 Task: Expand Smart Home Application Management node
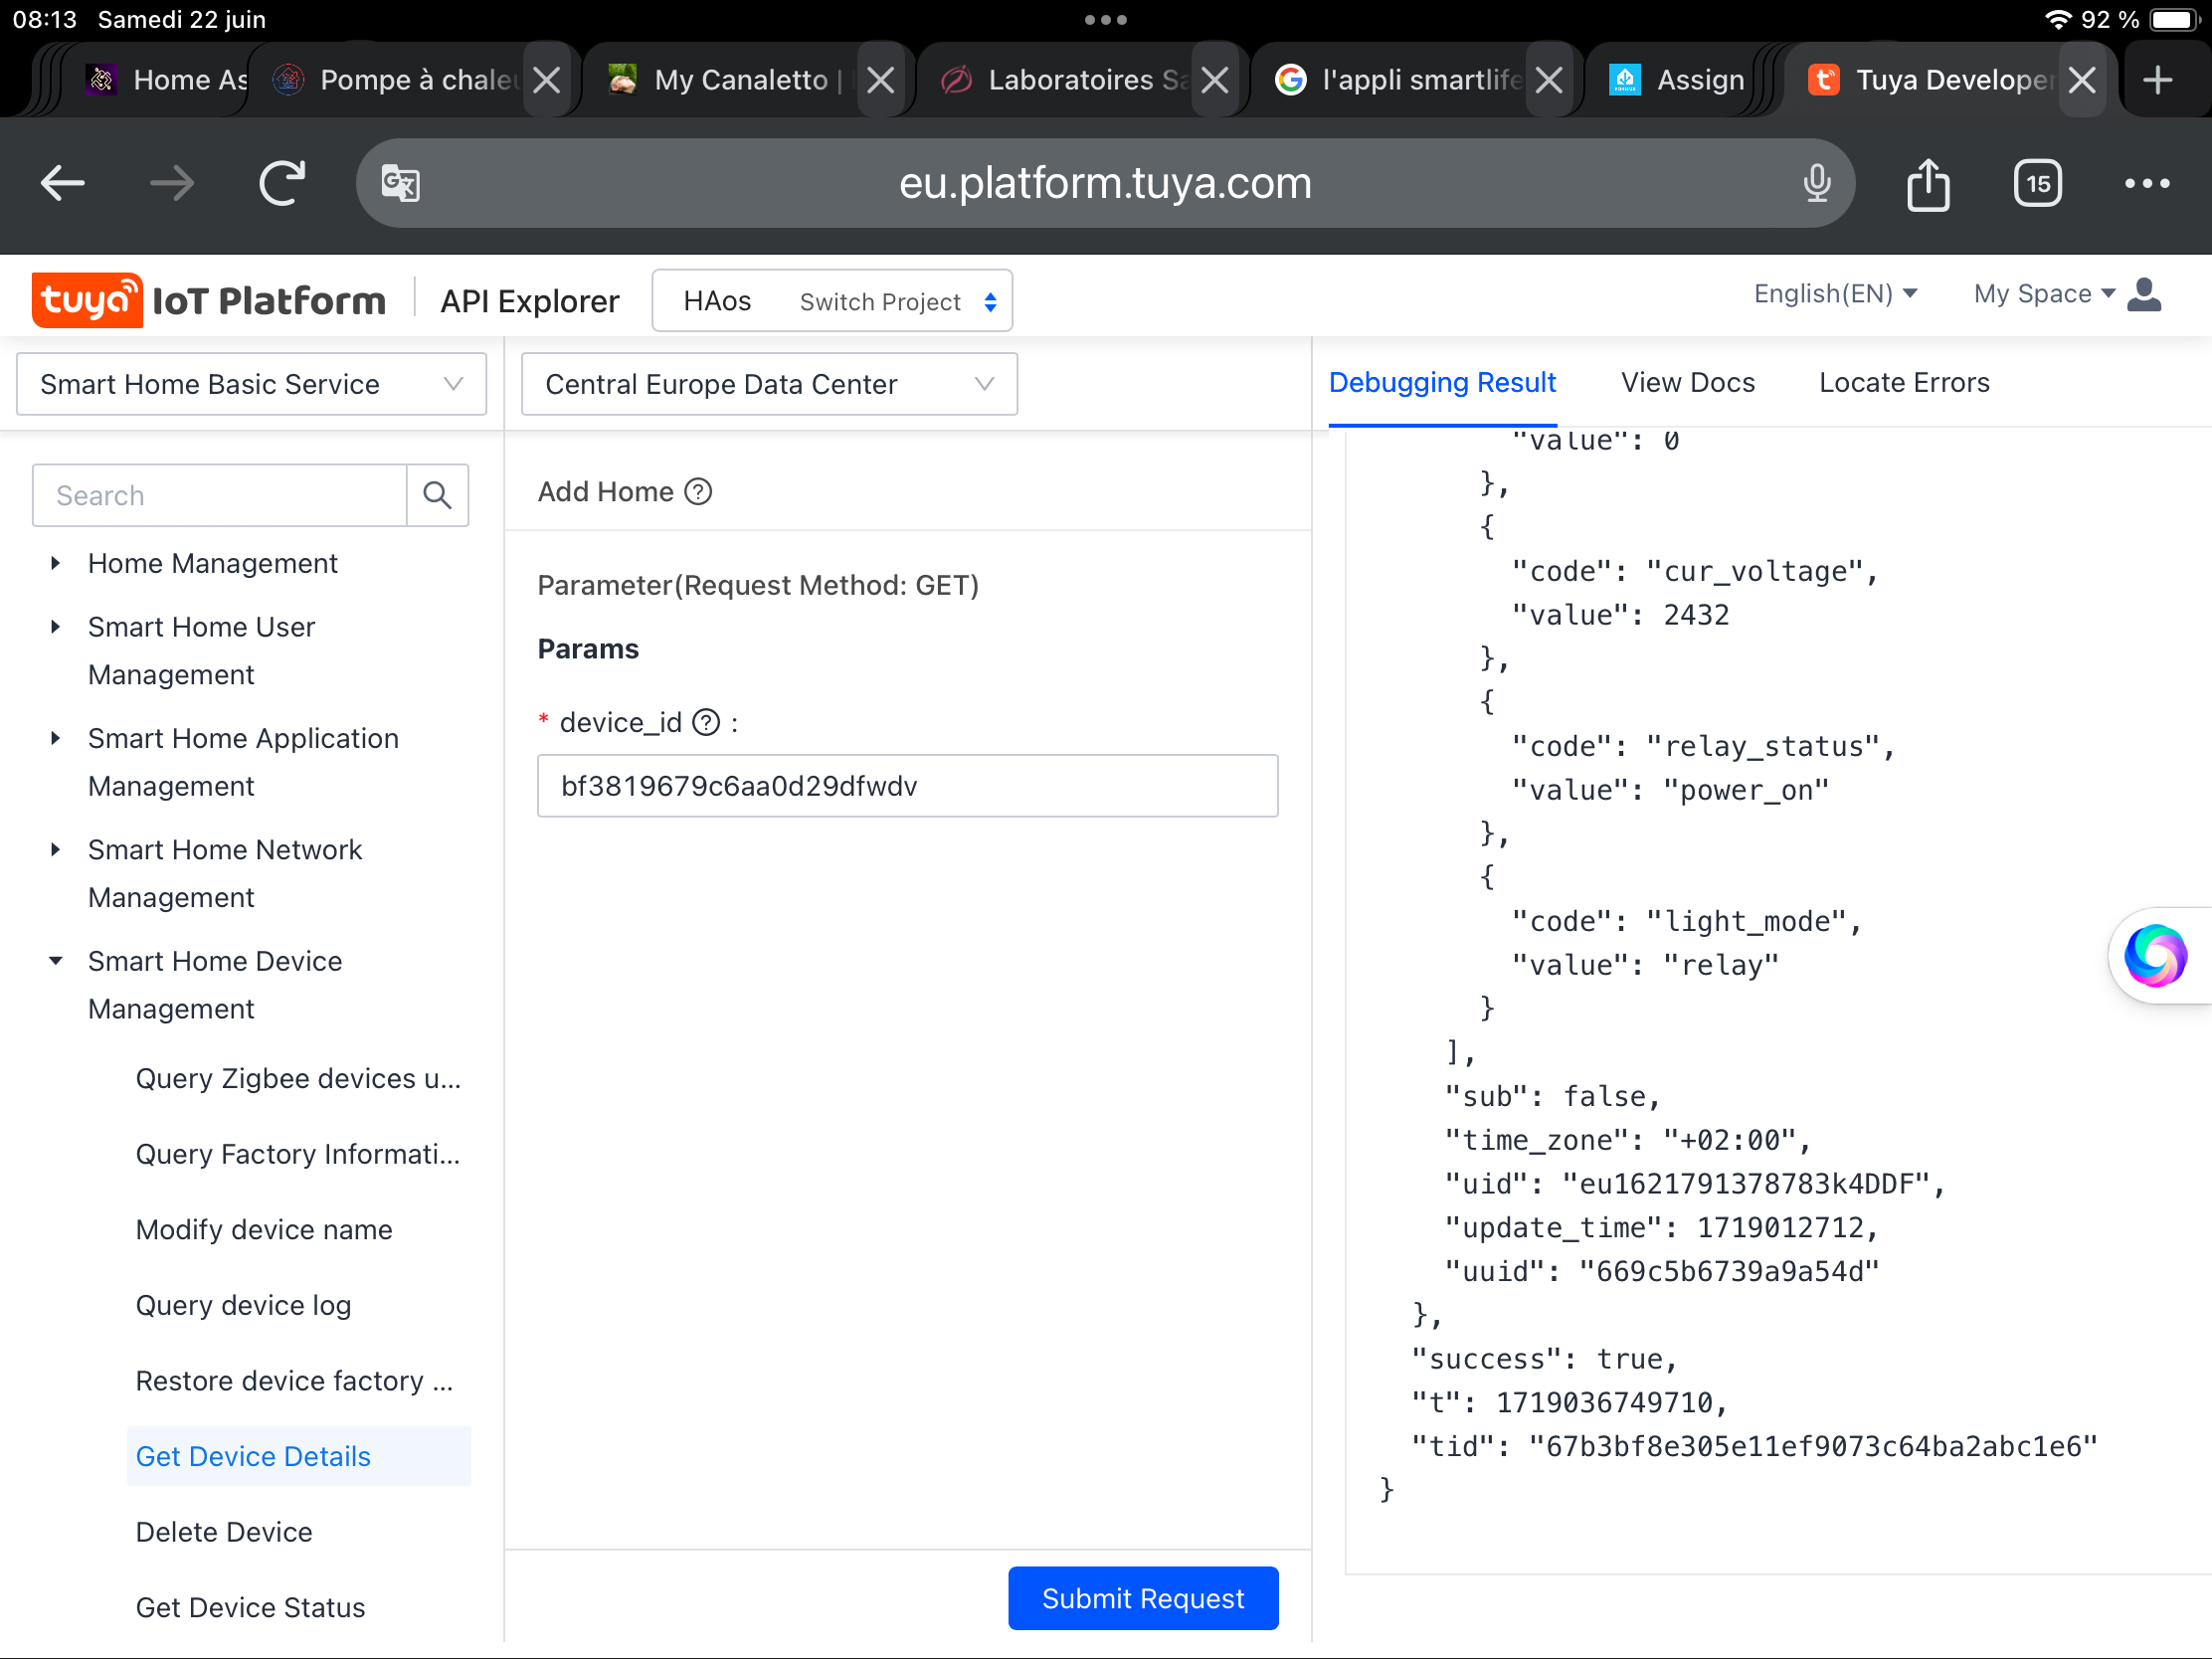coord(56,738)
